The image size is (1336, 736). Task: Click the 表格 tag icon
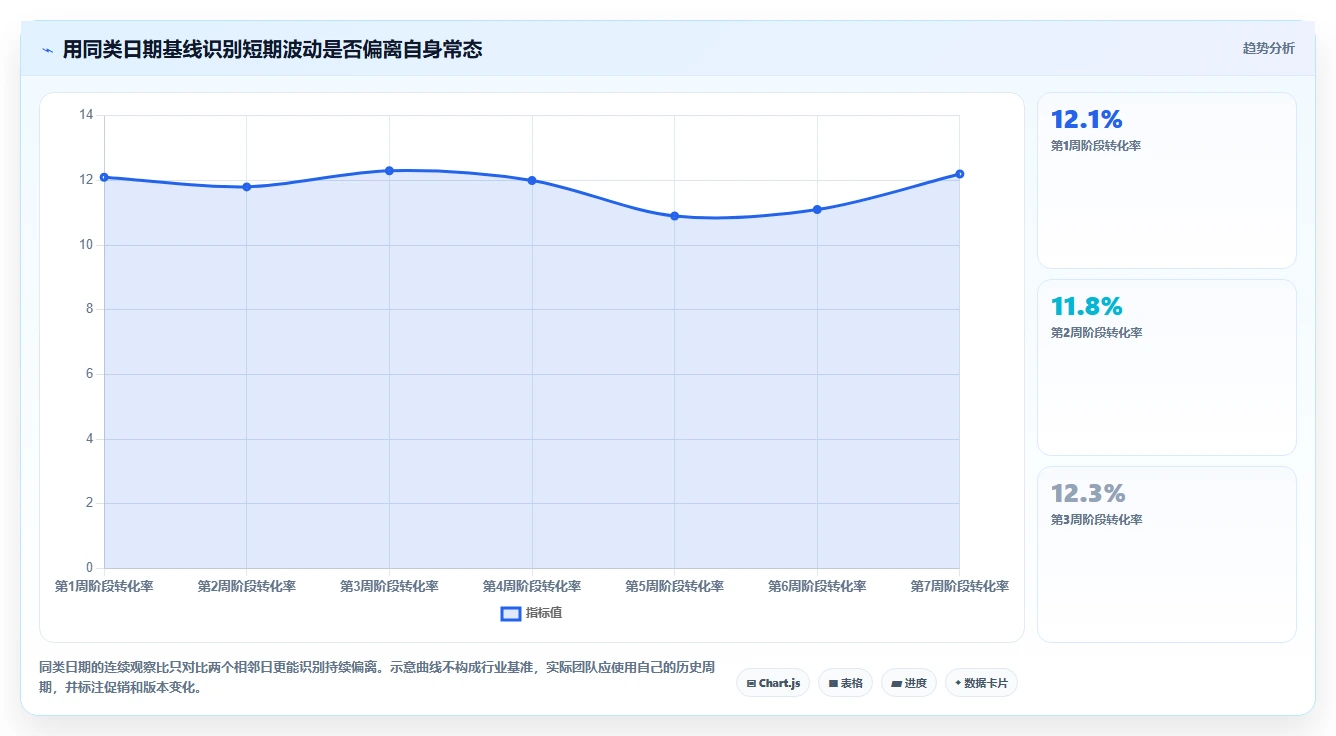pos(833,684)
